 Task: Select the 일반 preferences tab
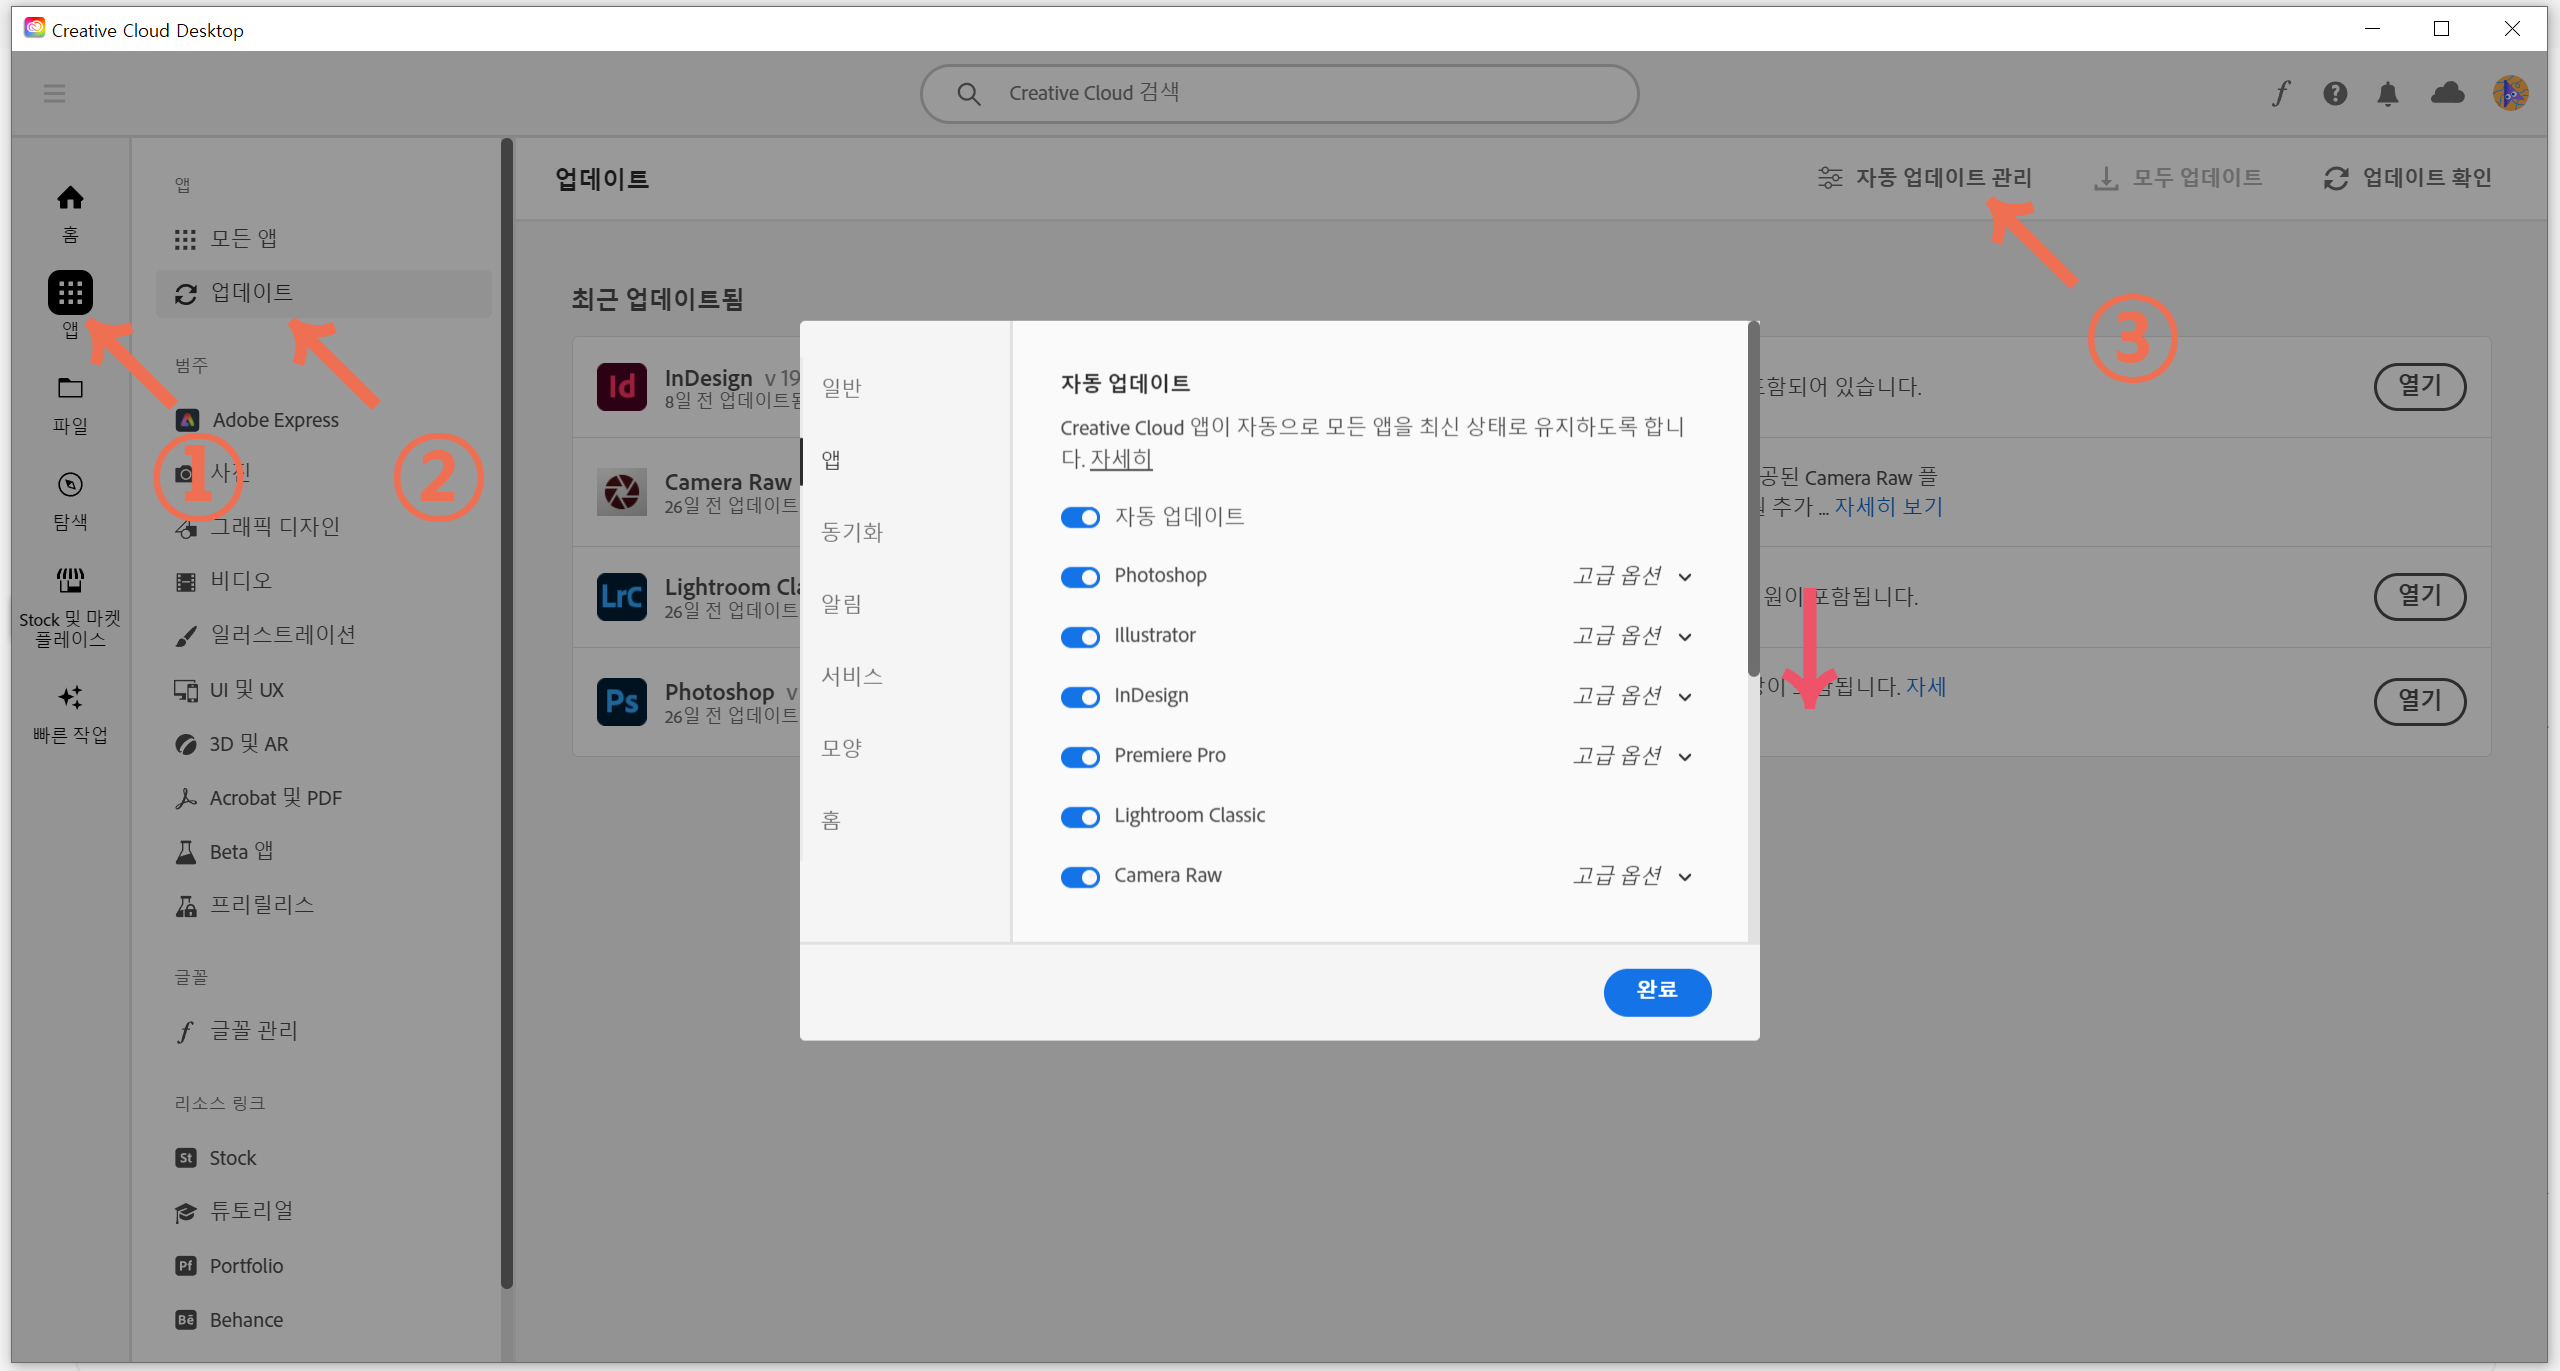[841, 388]
